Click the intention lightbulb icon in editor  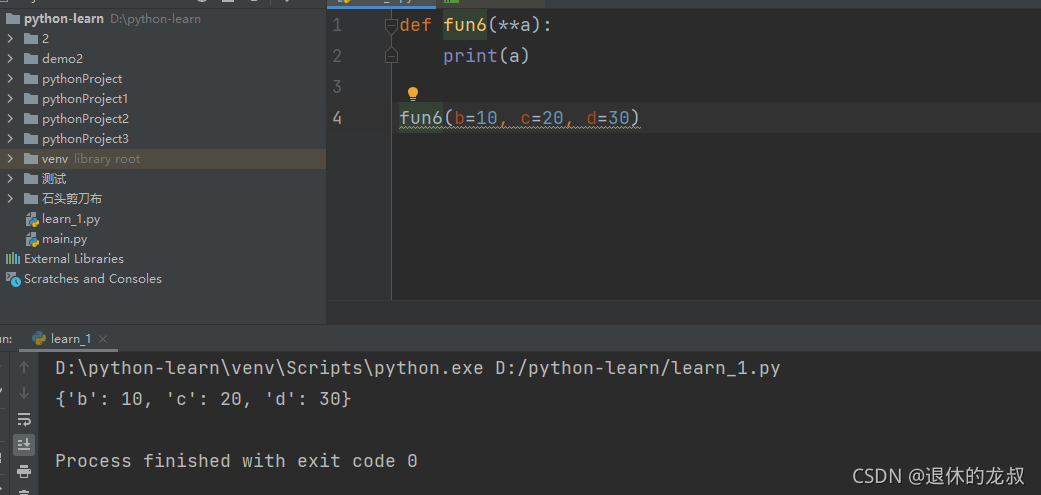coord(412,94)
